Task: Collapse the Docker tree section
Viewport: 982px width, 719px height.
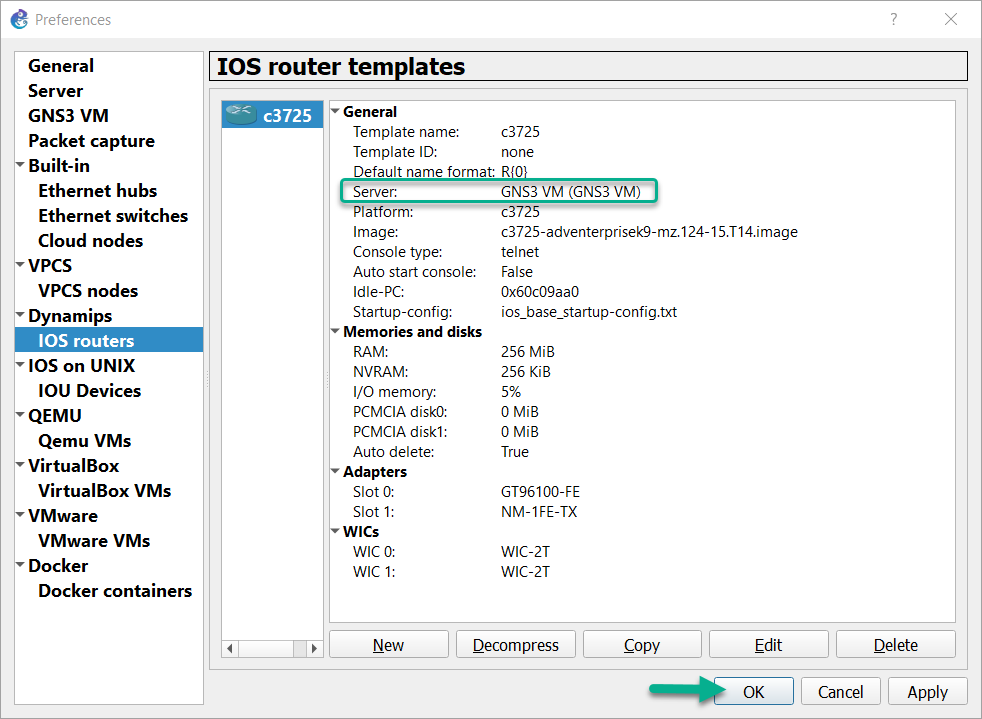Action: click(x=20, y=565)
